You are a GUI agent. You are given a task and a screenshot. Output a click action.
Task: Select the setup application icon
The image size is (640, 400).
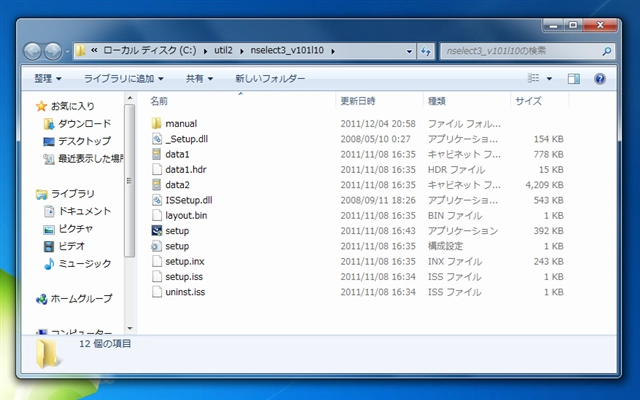pos(157,231)
